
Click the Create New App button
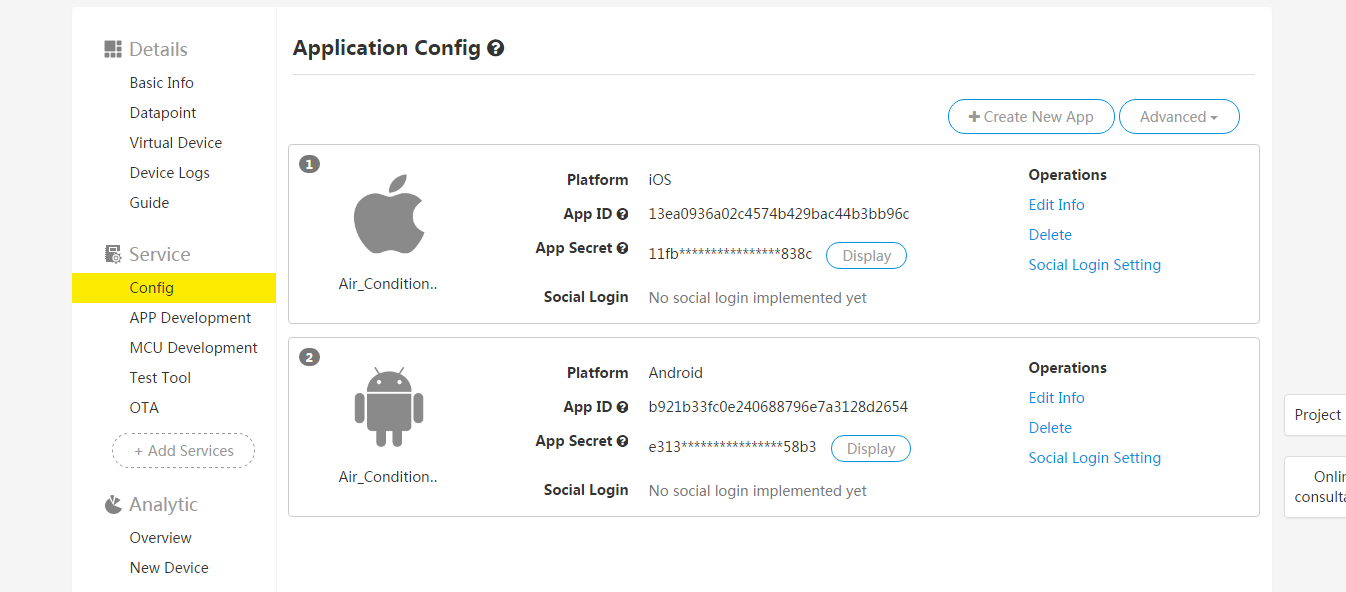[x=1031, y=116]
